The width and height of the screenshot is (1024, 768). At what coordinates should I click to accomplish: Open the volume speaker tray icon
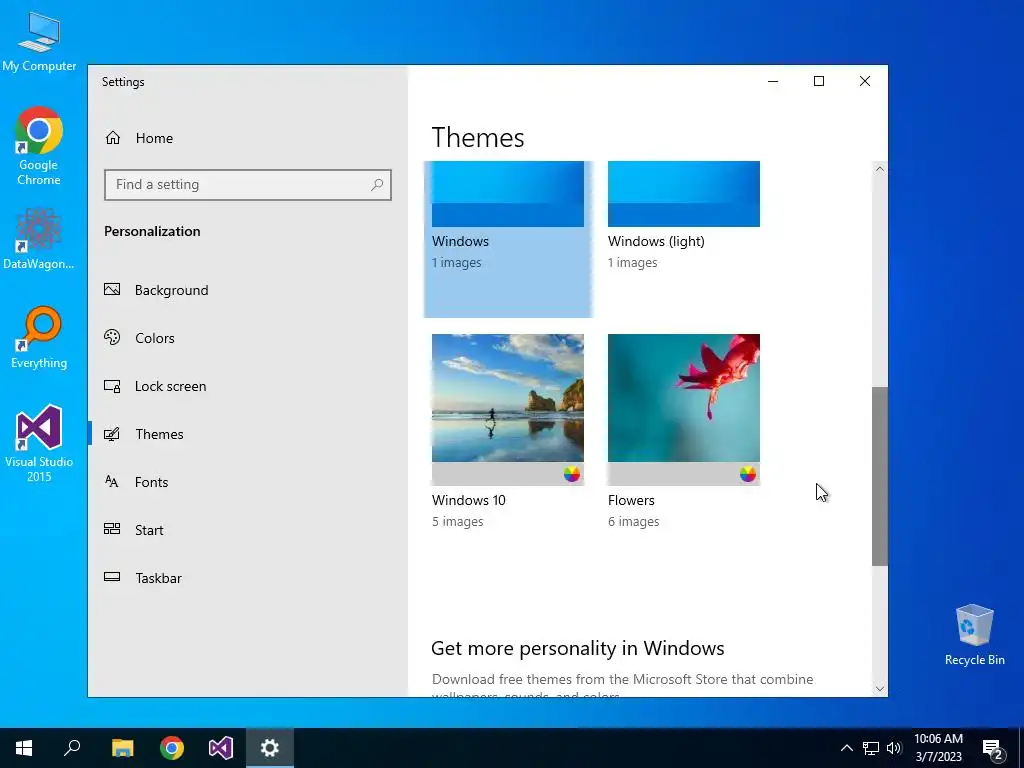click(894, 748)
